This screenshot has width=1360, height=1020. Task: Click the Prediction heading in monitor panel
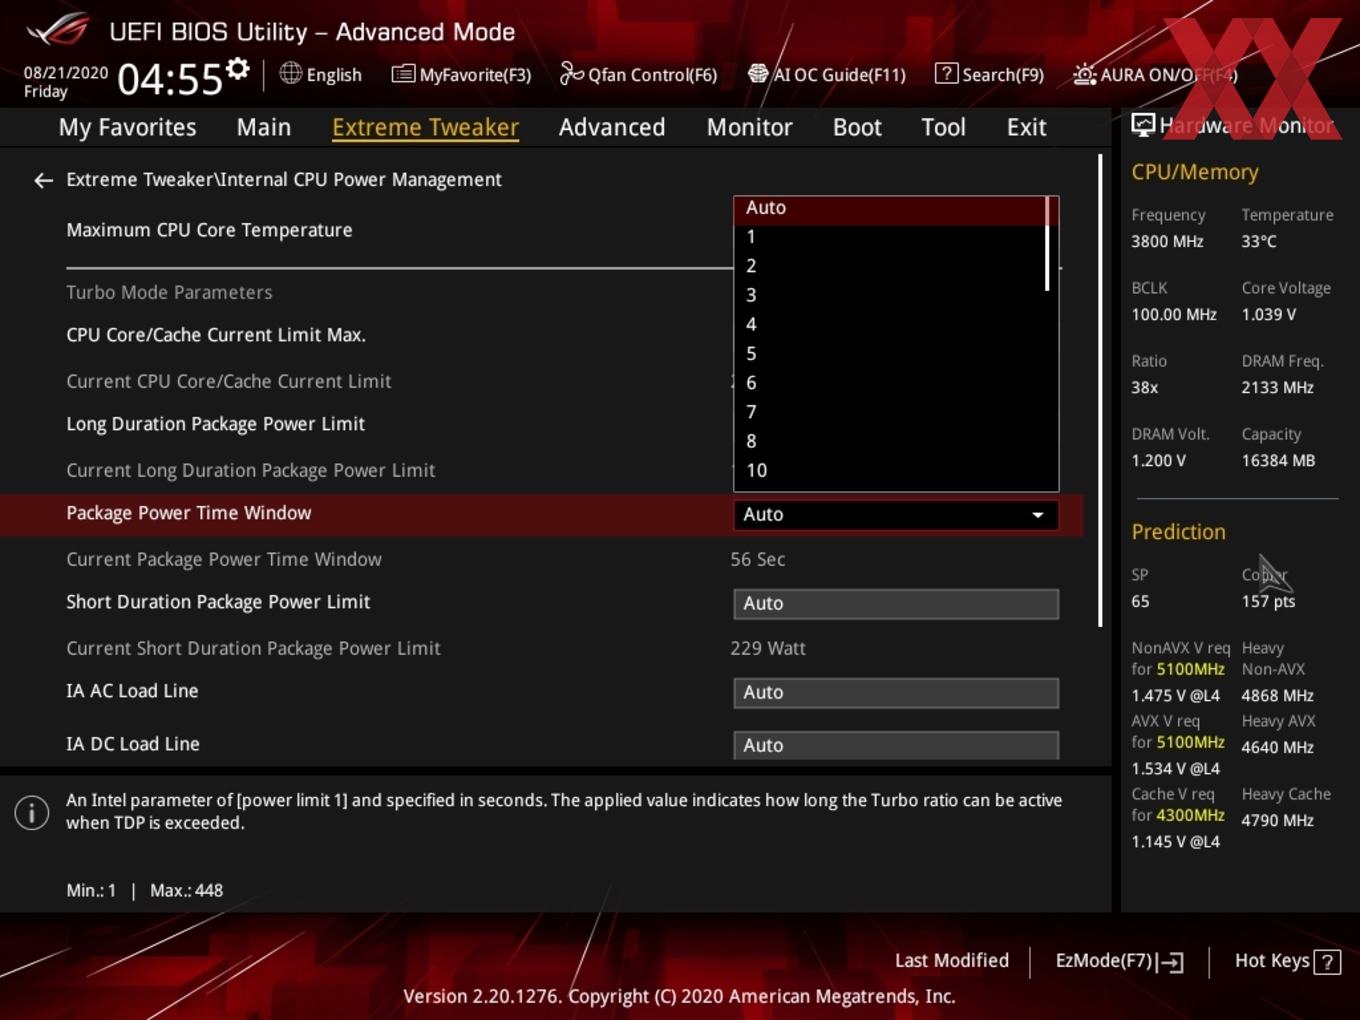pyautogui.click(x=1178, y=532)
